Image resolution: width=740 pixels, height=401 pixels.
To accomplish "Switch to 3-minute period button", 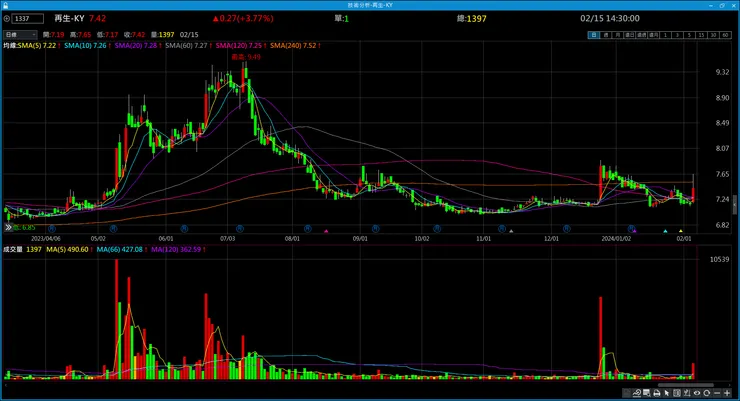I will click(677, 35).
